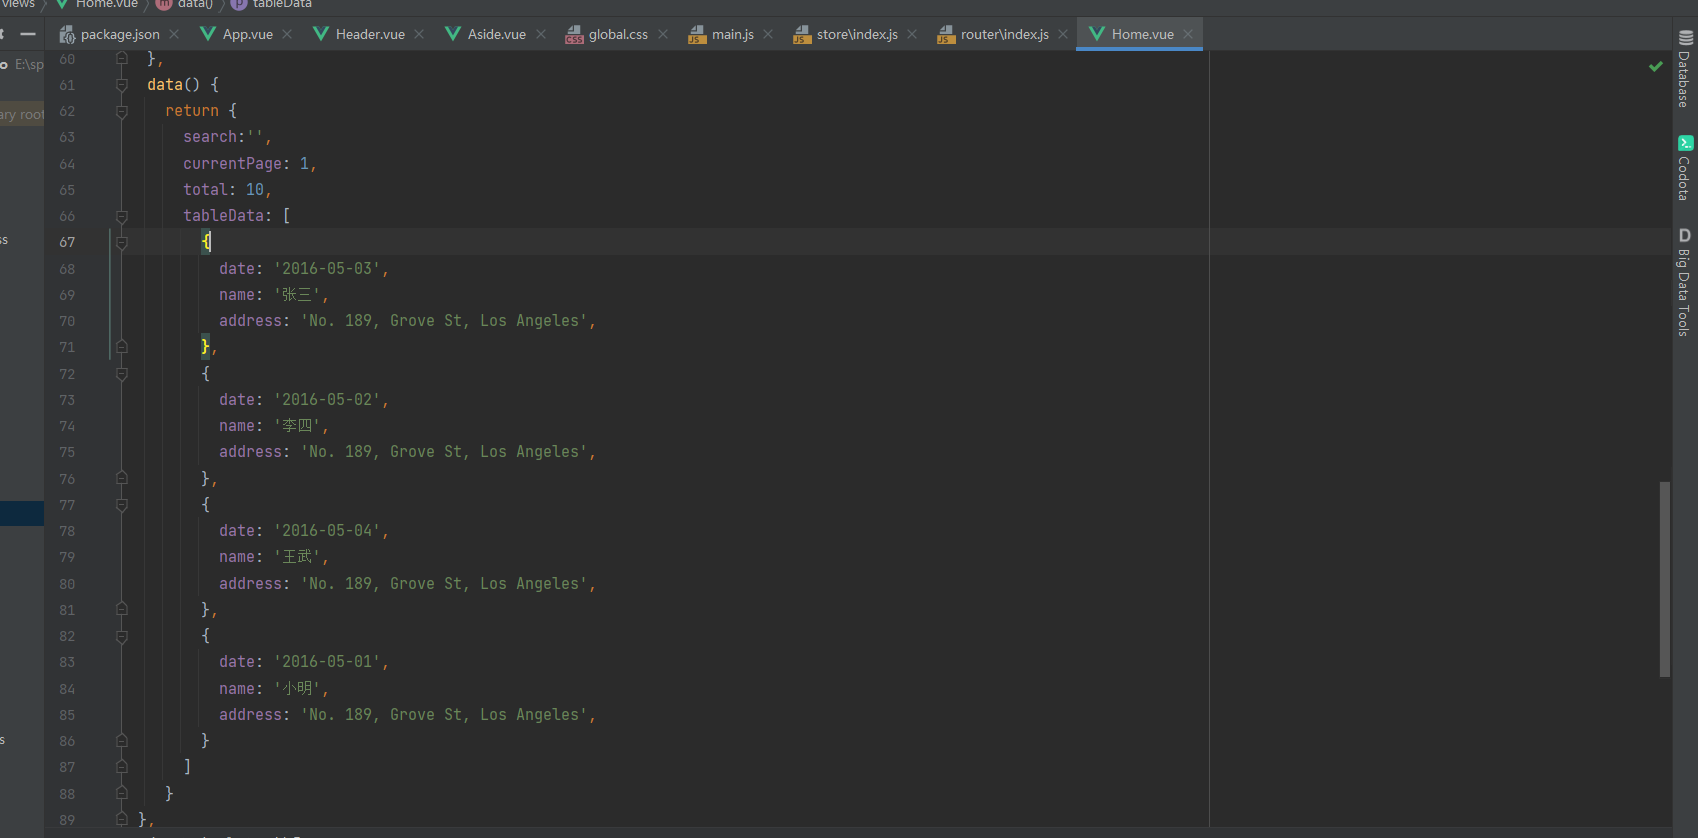Select the data() breadcrumb

(185, 4)
